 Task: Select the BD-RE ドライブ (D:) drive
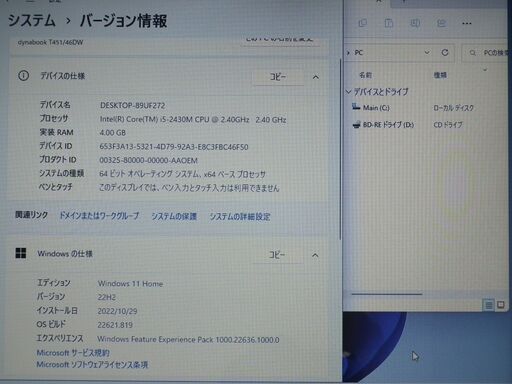pos(383,125)
